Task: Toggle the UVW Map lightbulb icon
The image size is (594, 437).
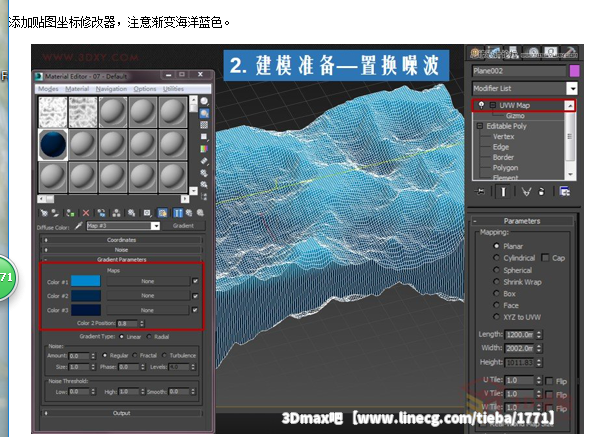Action: [481, 105]
